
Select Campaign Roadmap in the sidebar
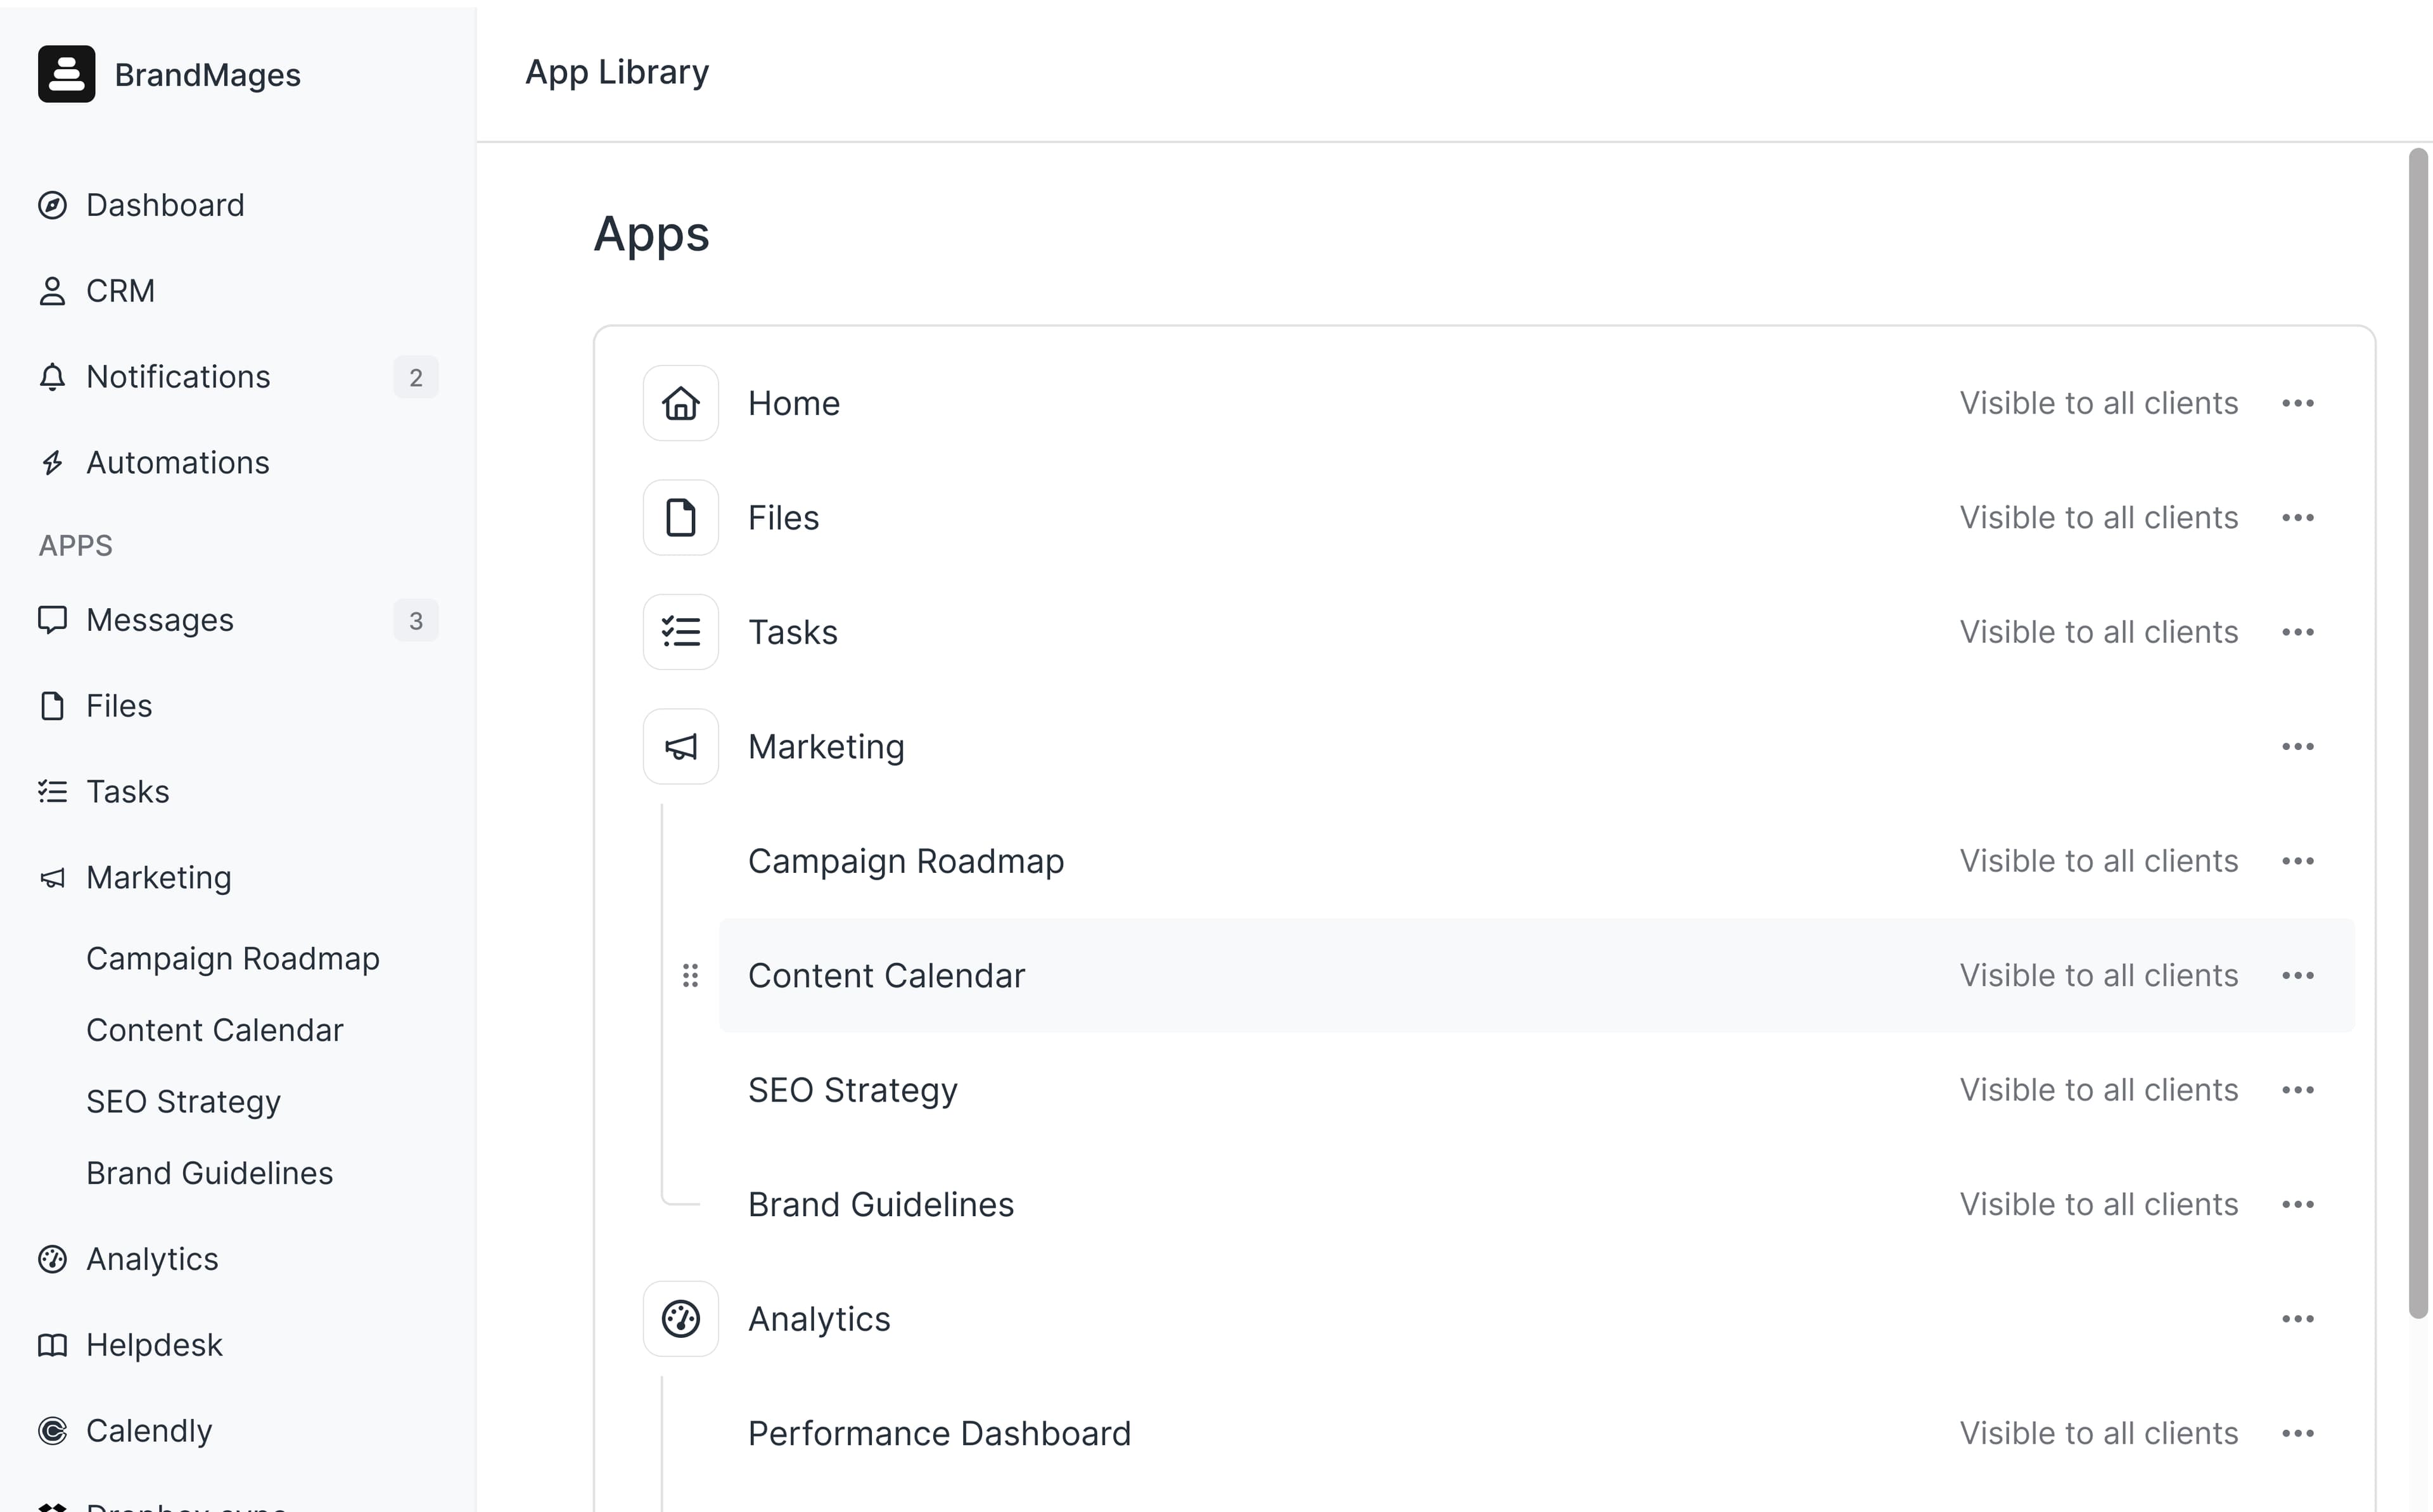click(x=233, y=958)
